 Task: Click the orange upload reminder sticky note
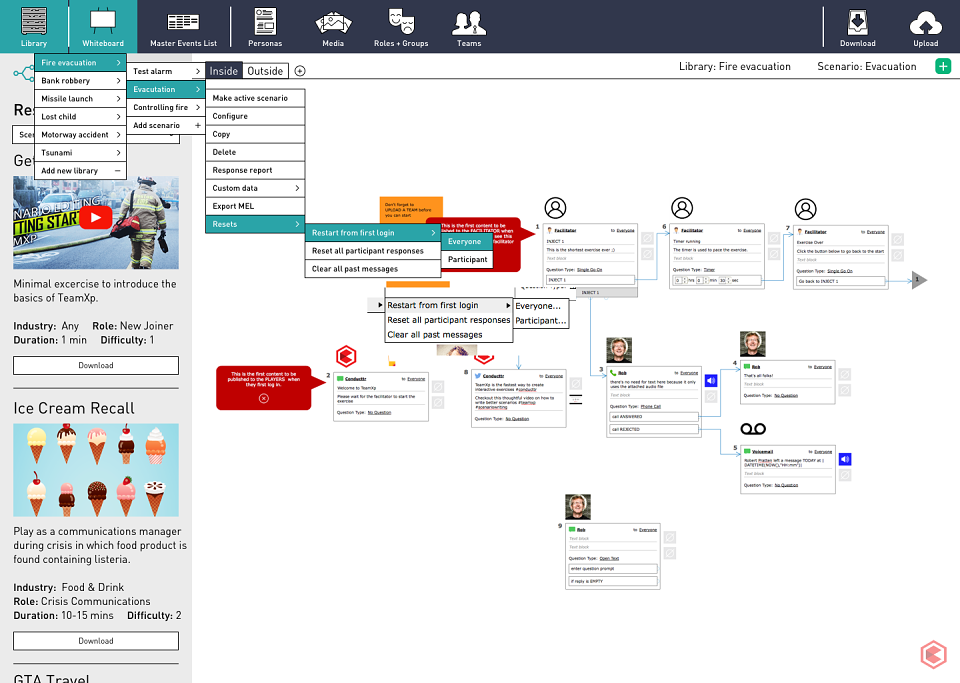pos(411,210)
